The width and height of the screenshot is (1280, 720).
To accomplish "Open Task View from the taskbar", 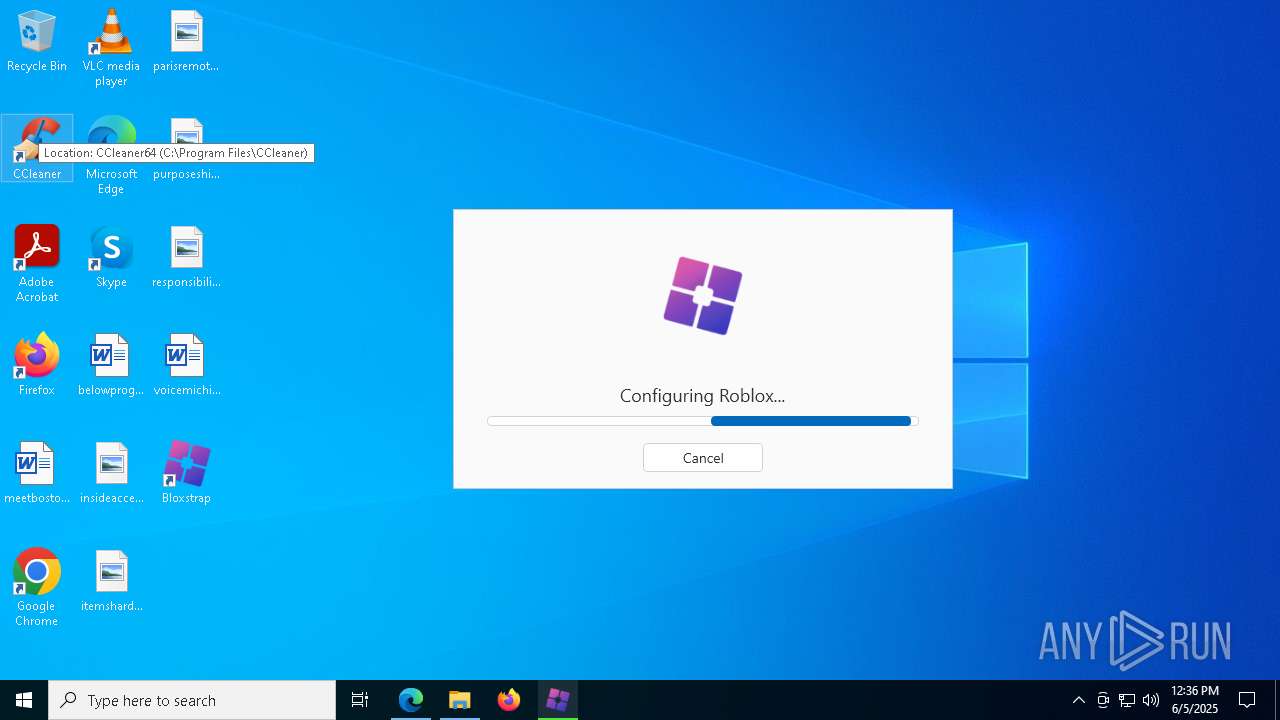I will [x=360, y=700].
